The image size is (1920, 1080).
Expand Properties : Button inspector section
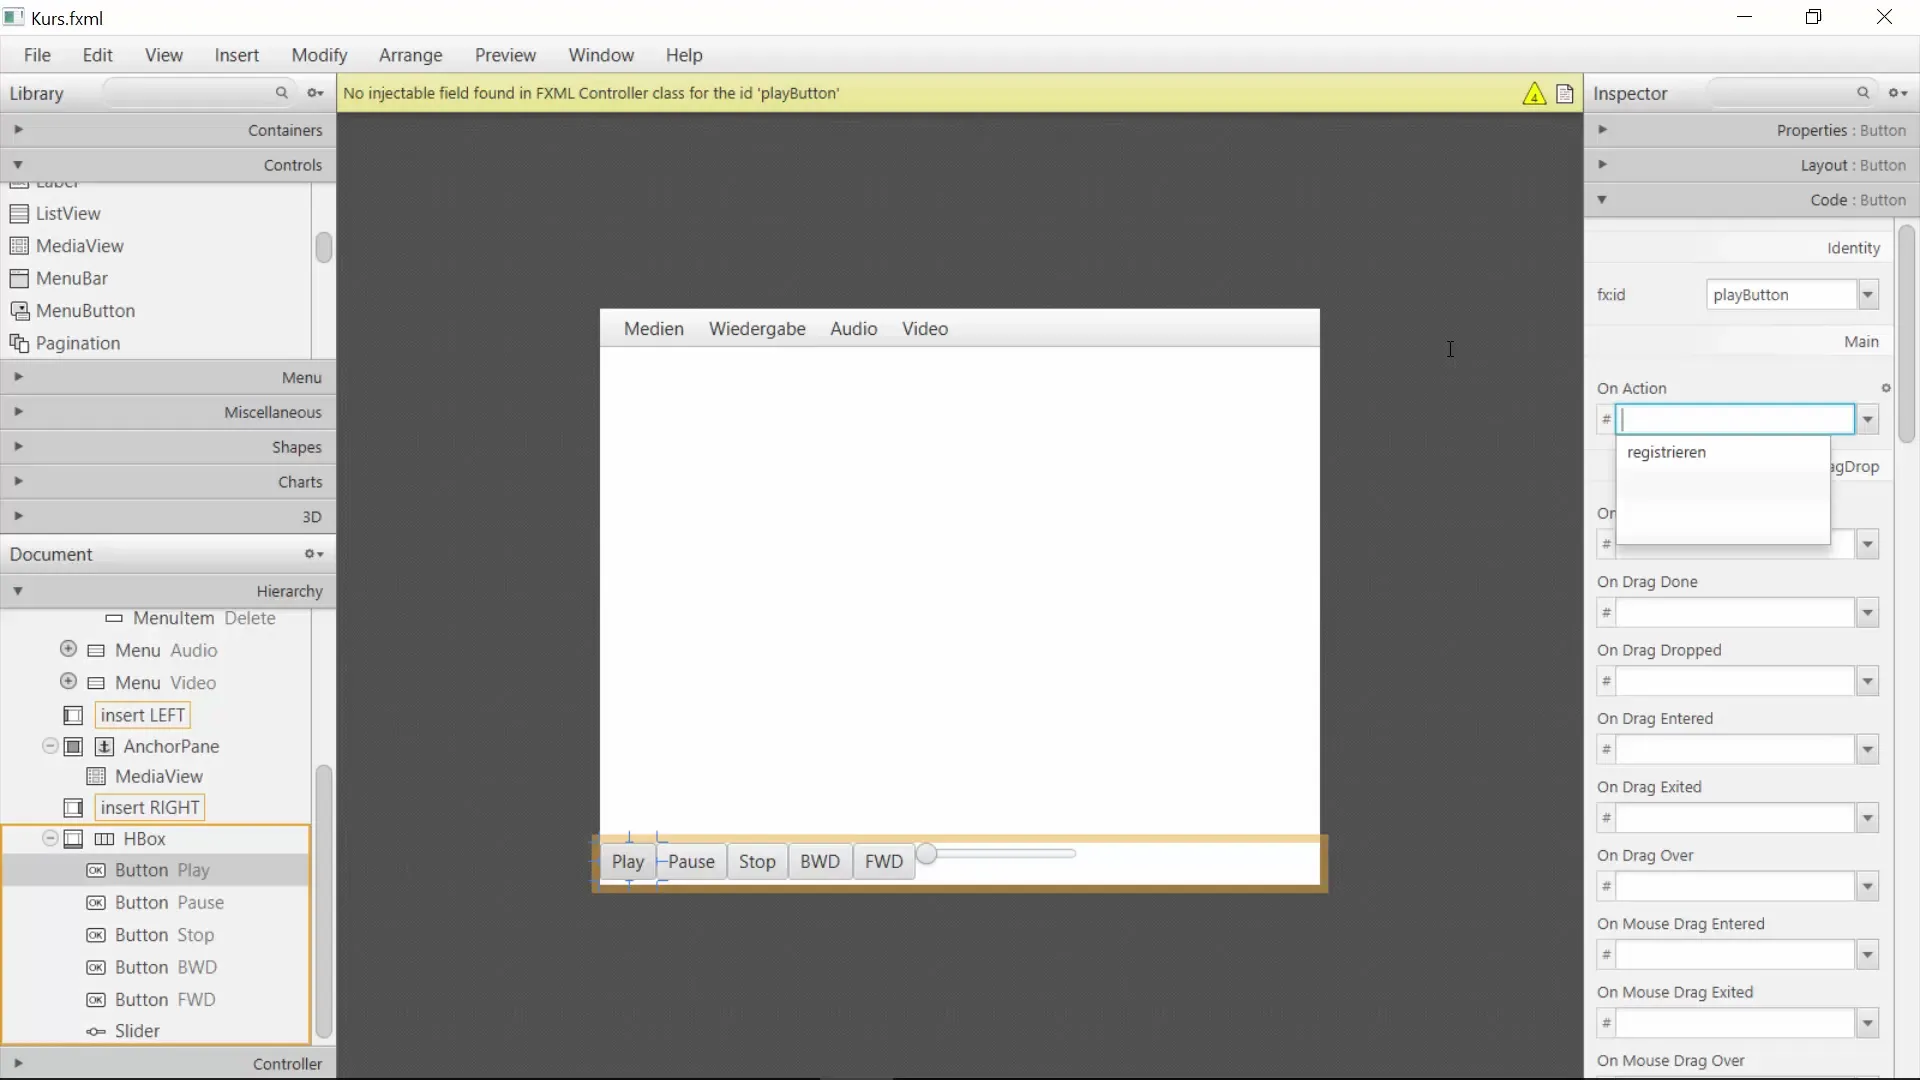(x=1602, y=130)
